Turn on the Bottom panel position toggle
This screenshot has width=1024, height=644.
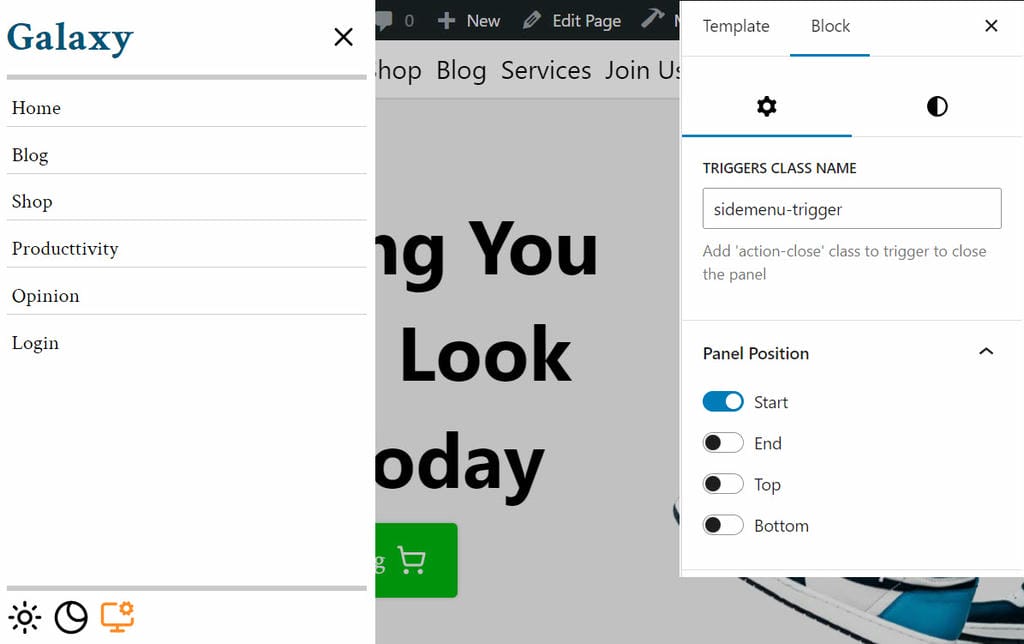[x=723, y=525]
